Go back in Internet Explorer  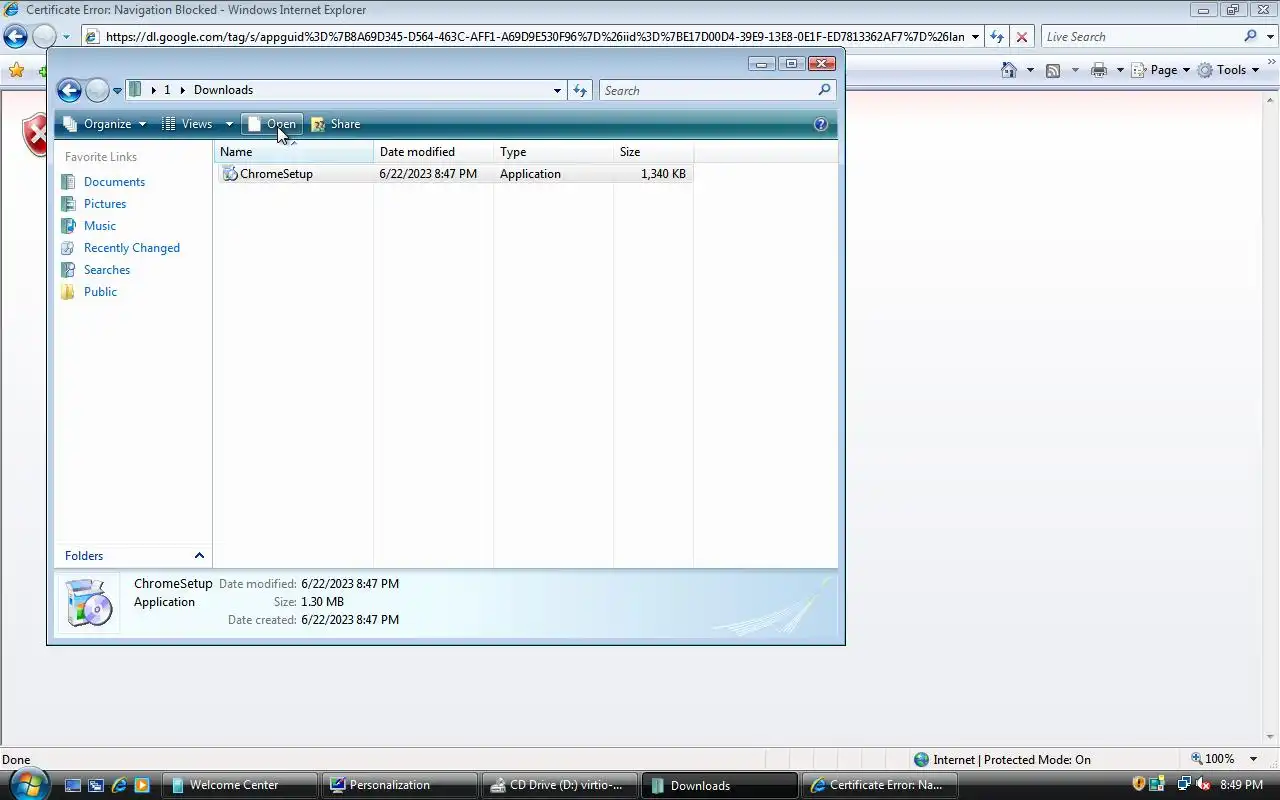15,37
